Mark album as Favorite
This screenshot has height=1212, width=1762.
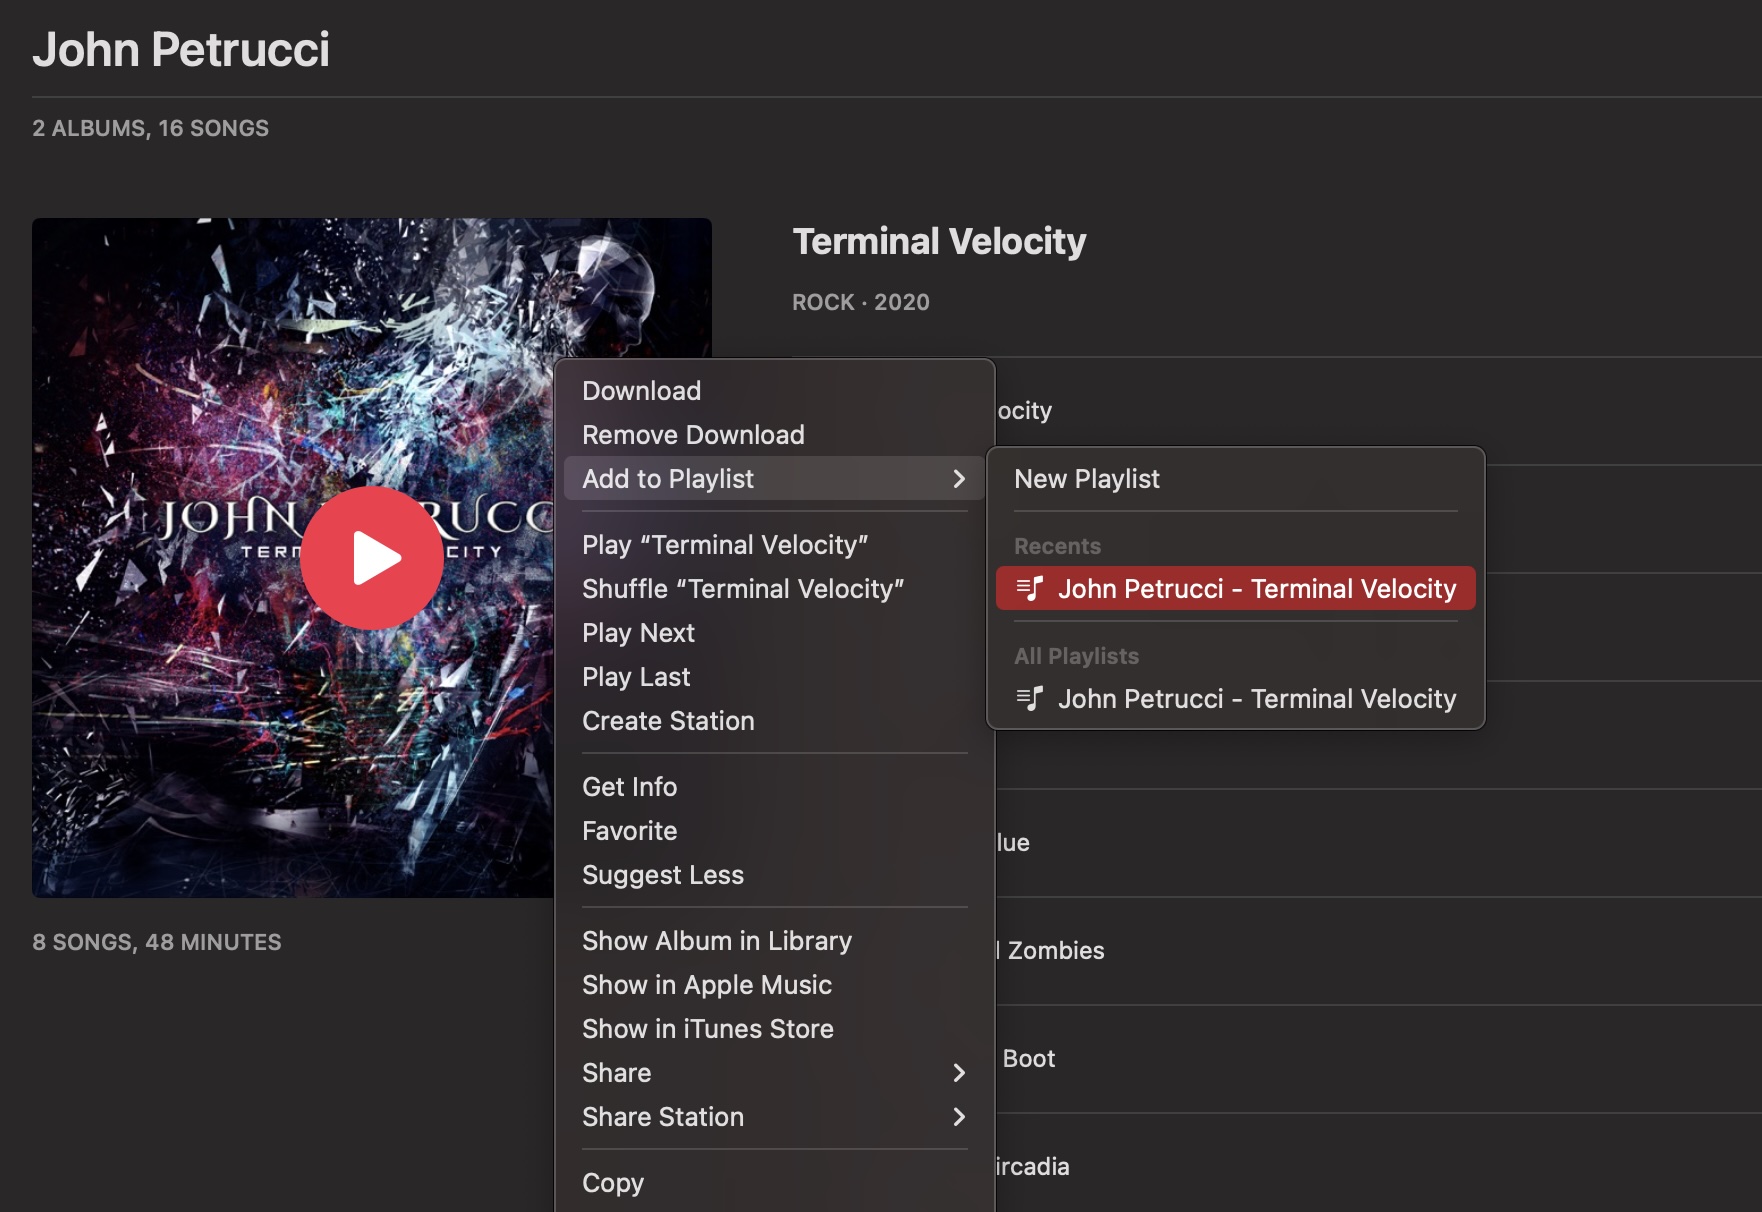click(x=775, y=831)
